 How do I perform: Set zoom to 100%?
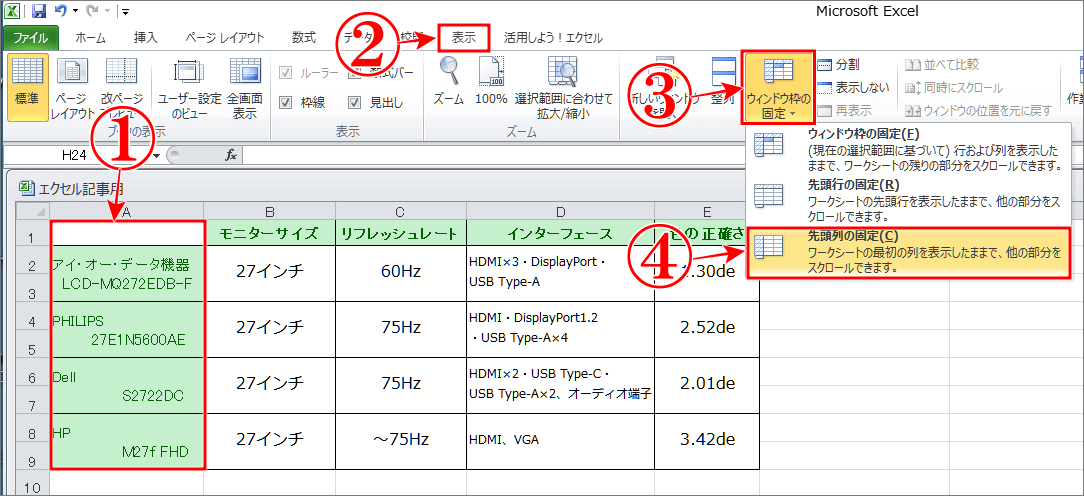click(492, 81)
